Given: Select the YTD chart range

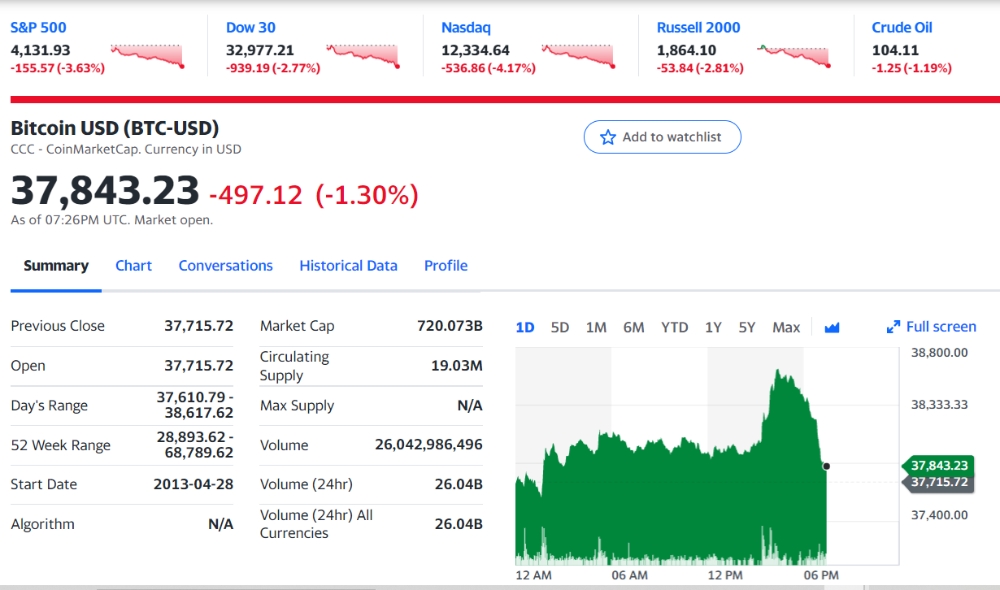Looking at the screenshot, I should tap(674, 327).
